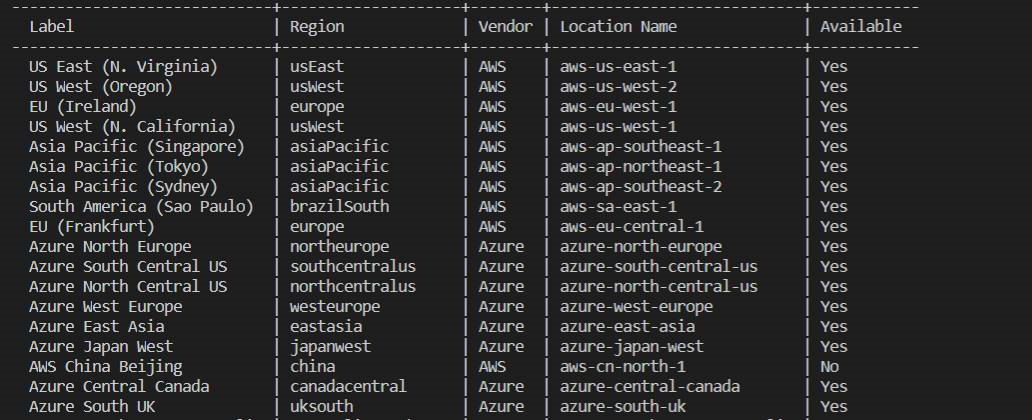1032x420 pixels.
Task: Click the No value for AWS China Beijing
Action: tap(831, 367)
